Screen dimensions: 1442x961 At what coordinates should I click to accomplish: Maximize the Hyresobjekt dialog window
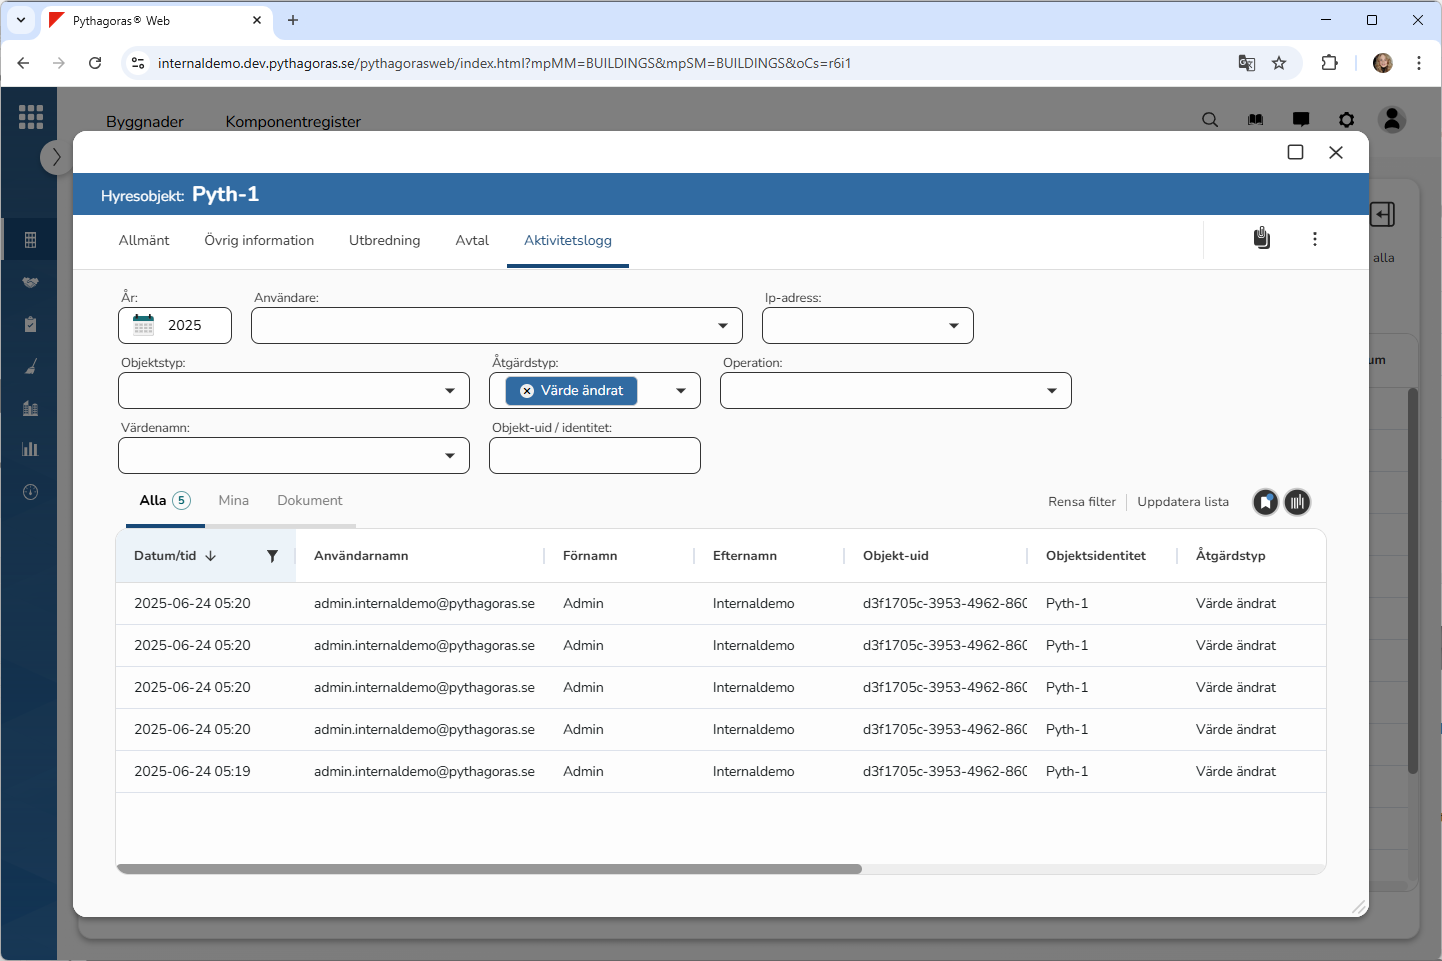pos(1295,152)
